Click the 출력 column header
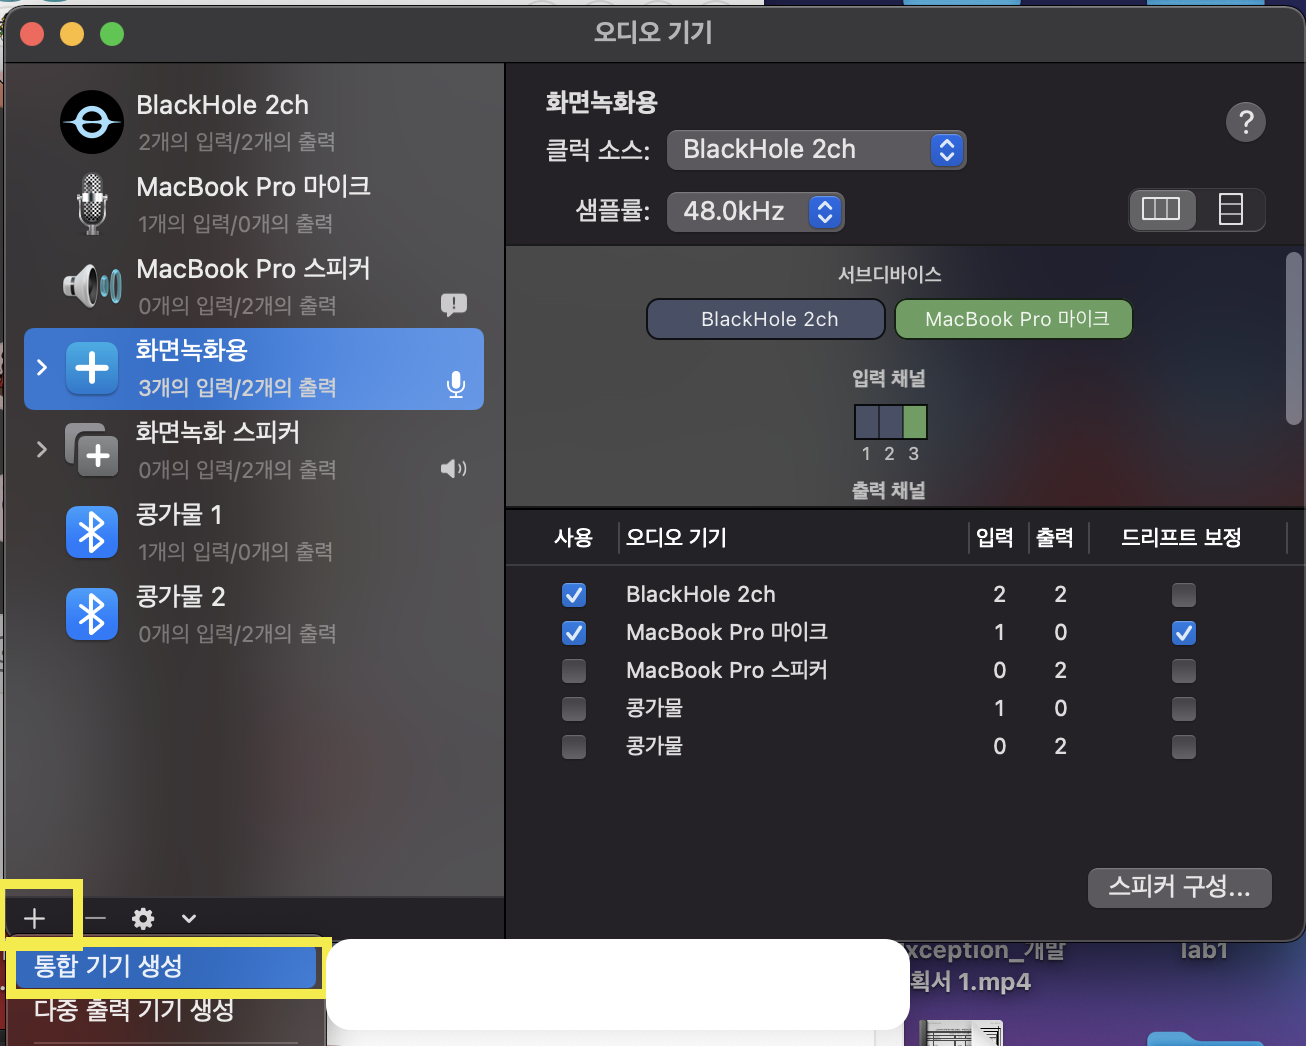Viewport: 1306px width, 1046px height. 1055,538
